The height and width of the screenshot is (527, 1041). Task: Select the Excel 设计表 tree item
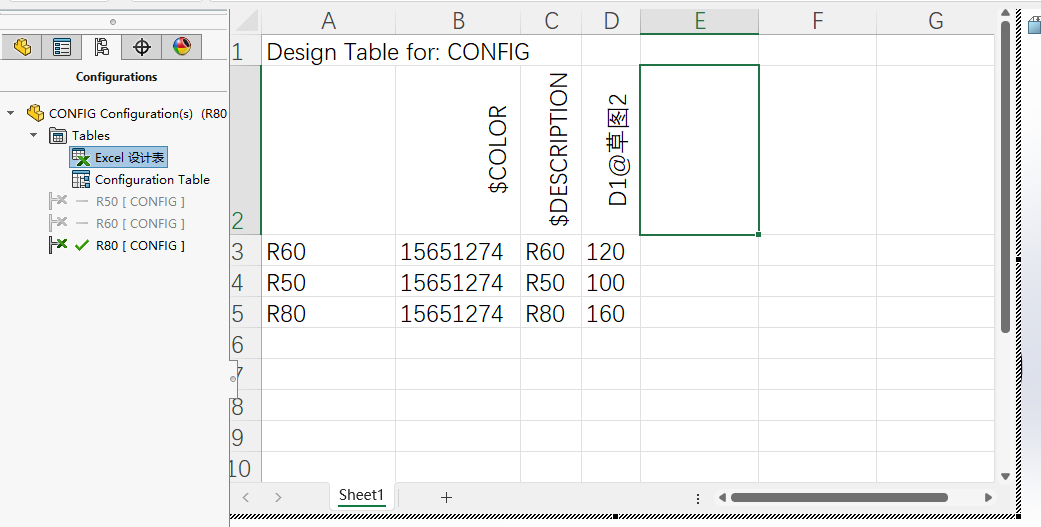pyautogui.click(x=119, y=157)
